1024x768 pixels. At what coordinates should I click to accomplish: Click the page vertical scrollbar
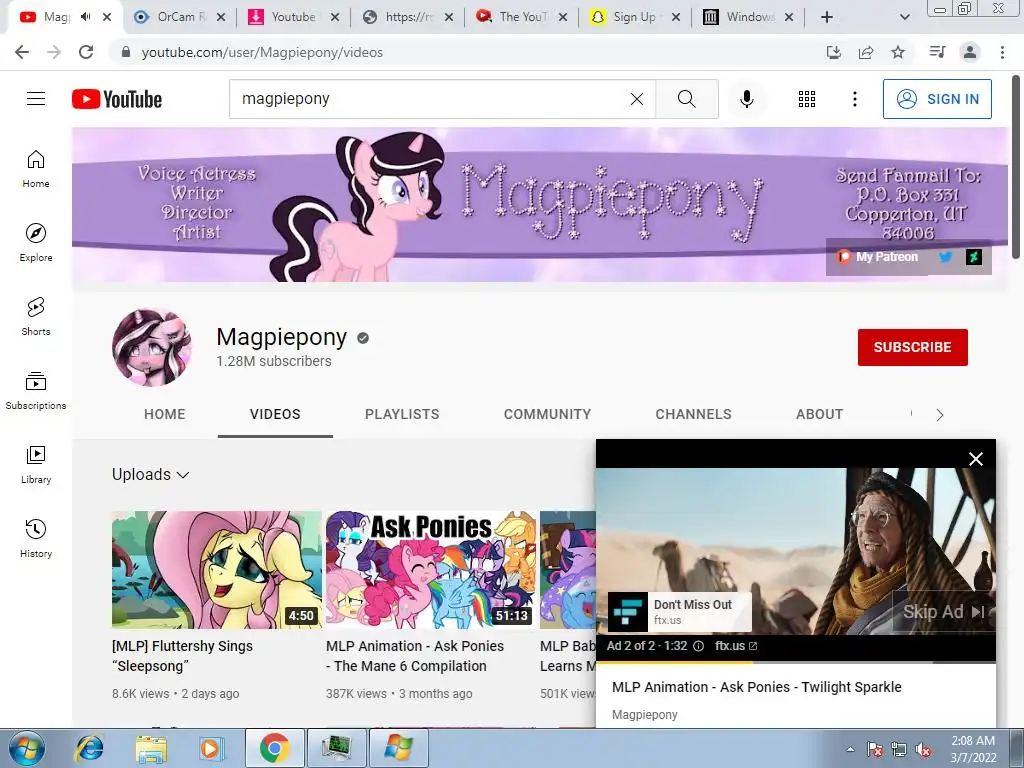pos(1014,166)
